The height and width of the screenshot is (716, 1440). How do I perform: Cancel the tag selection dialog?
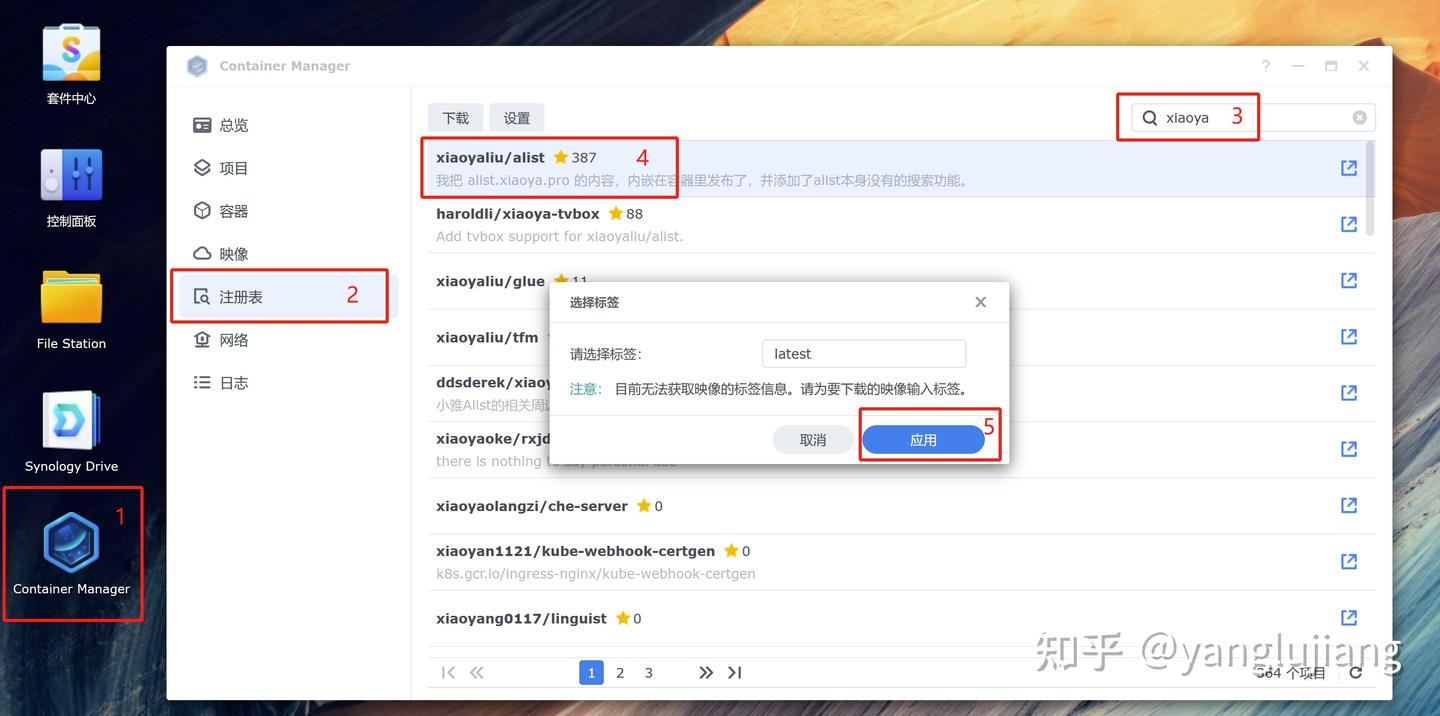point(813,439)
